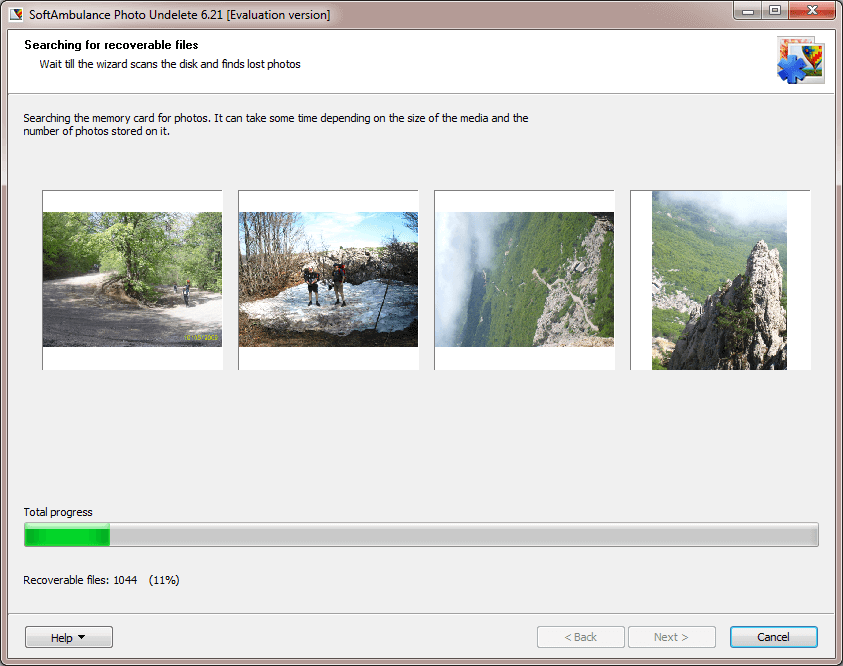Click 'Wait till the wizard scans' subtitle

170,64
